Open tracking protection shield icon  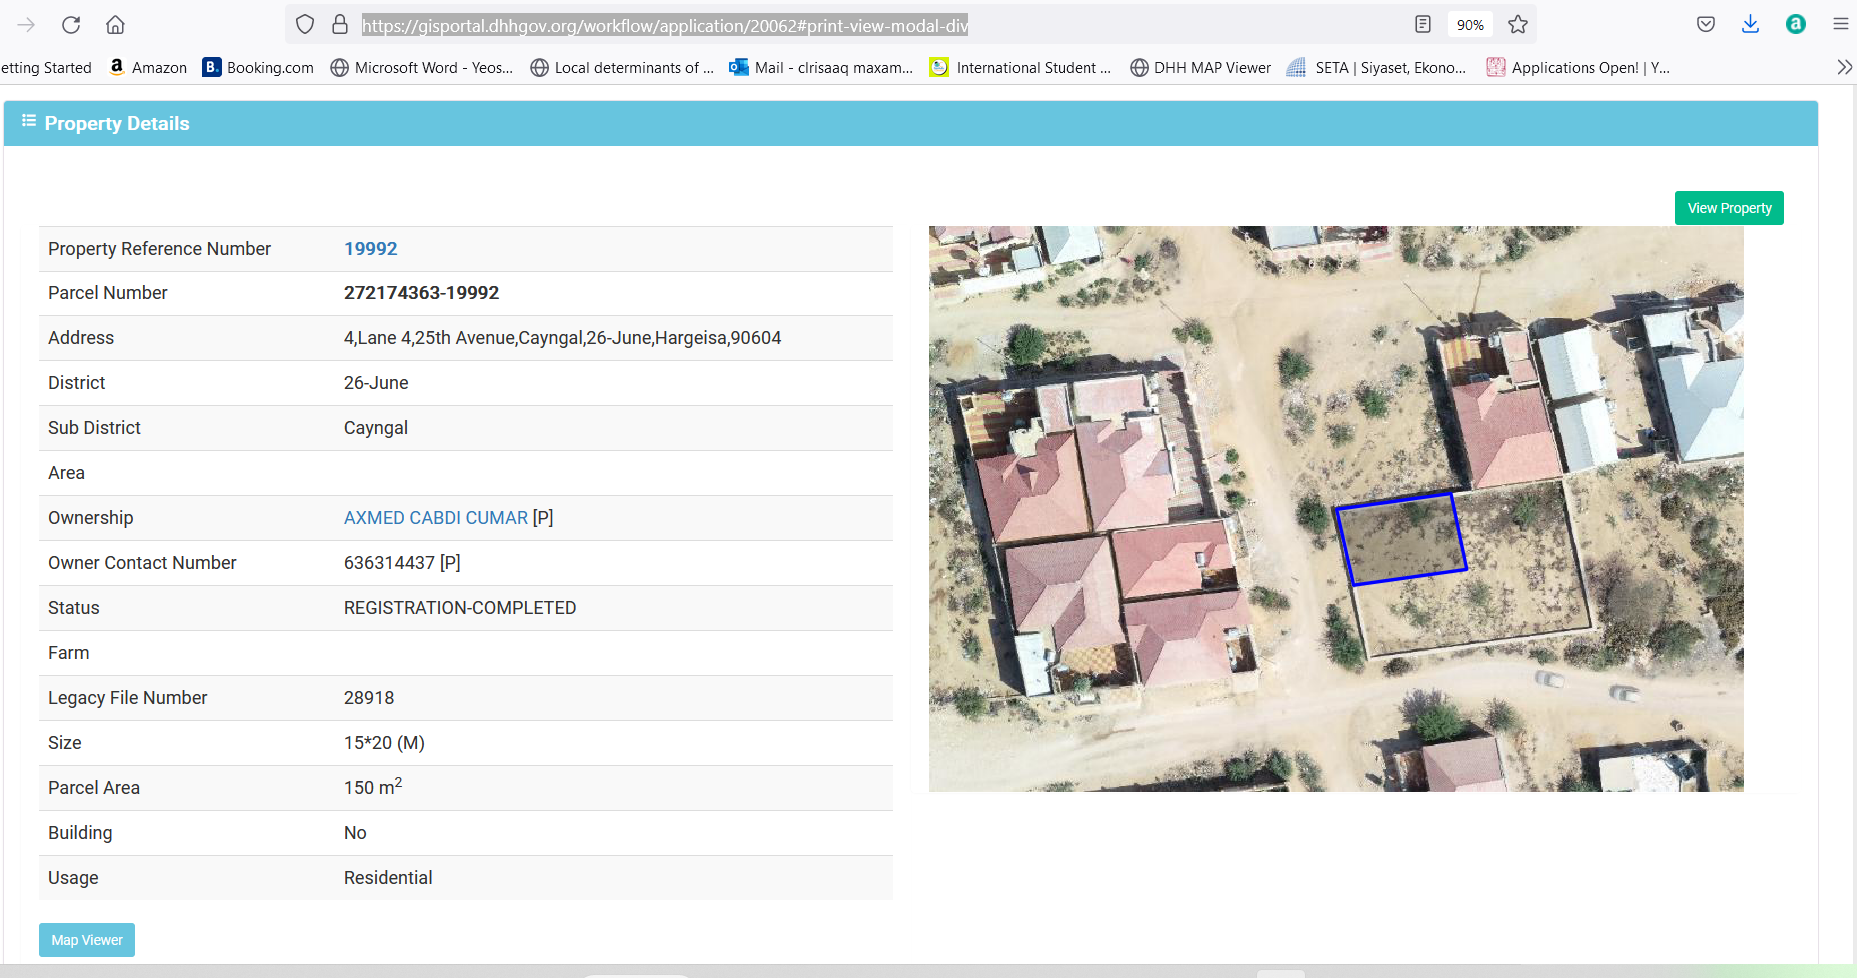[305, 25]
